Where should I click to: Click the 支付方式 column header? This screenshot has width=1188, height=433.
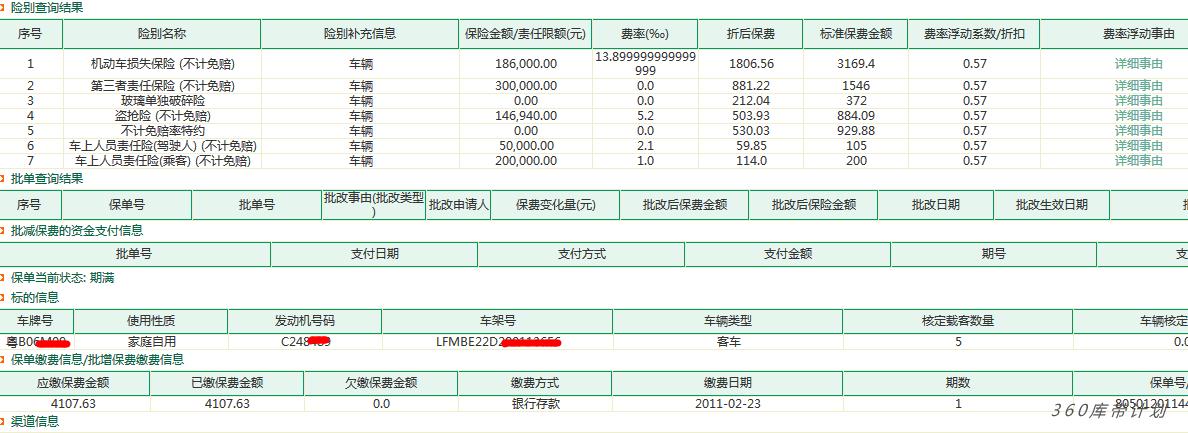click(x=581, y=254)
